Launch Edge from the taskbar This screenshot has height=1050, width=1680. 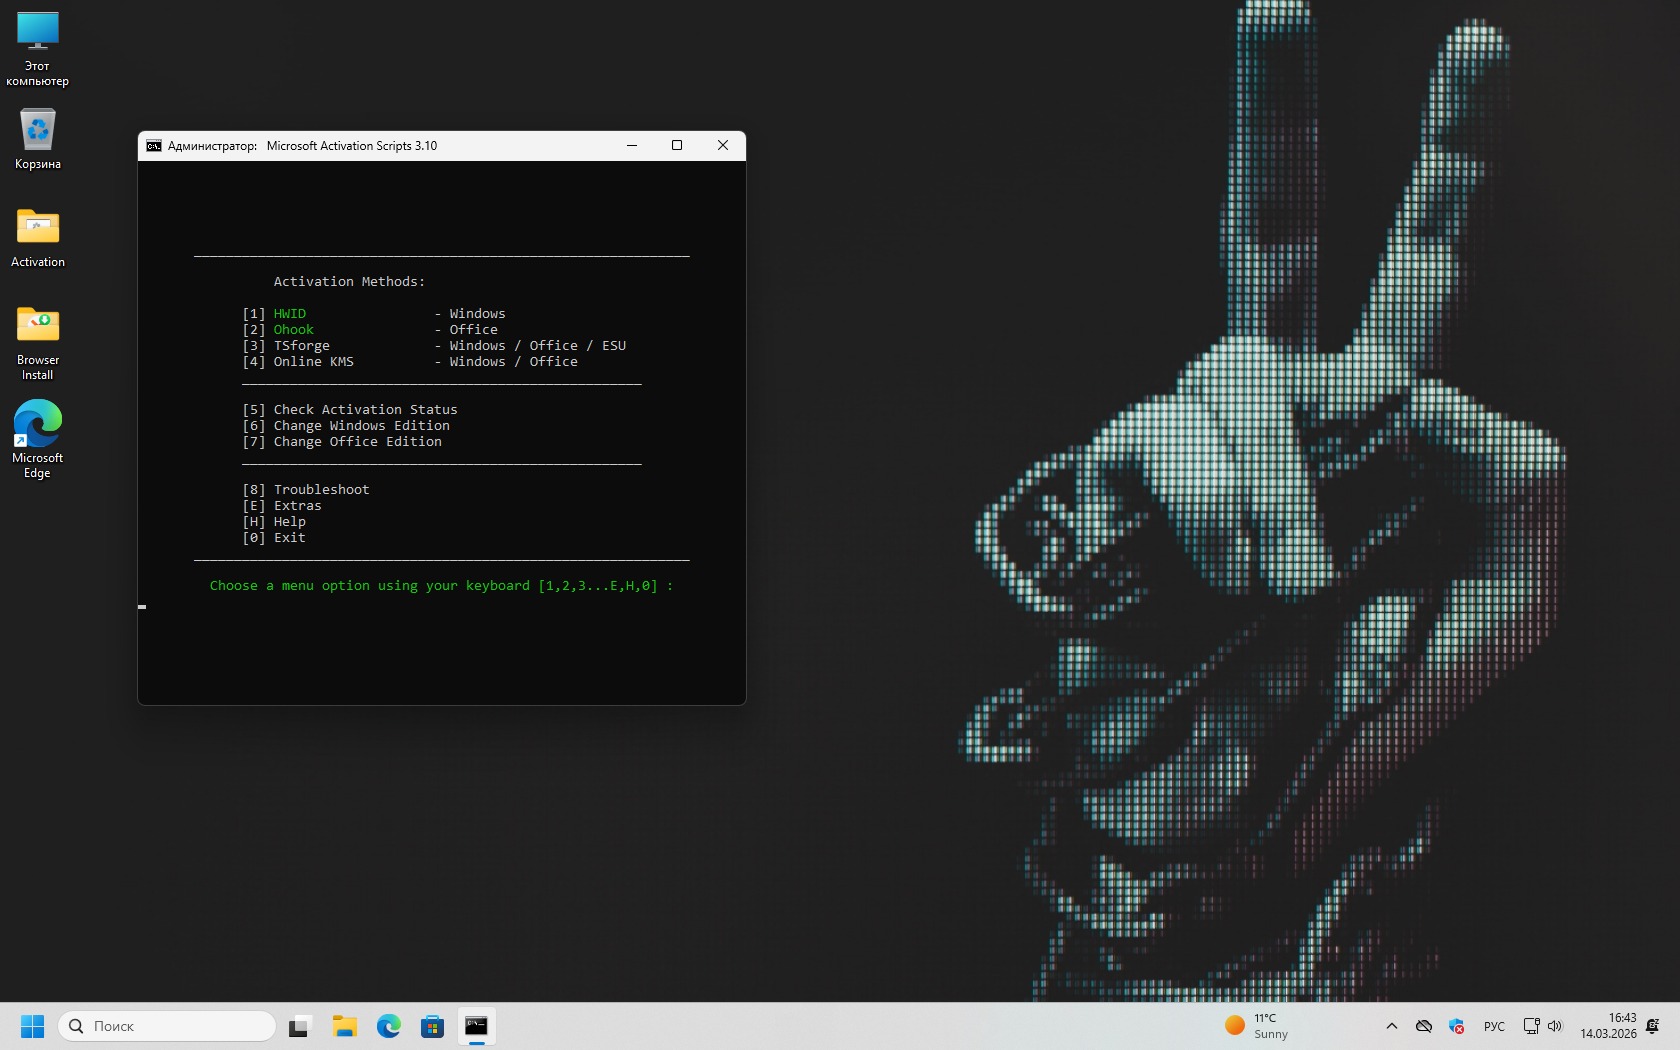[x=389, y=1026]
